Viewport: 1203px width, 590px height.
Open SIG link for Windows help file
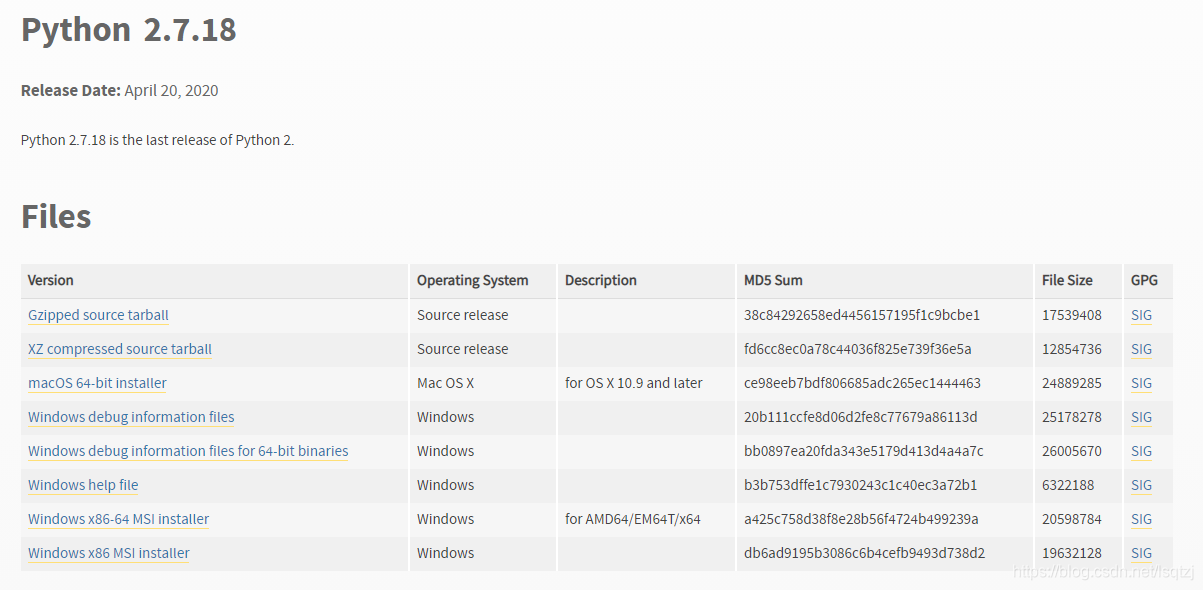point(1141,485)
